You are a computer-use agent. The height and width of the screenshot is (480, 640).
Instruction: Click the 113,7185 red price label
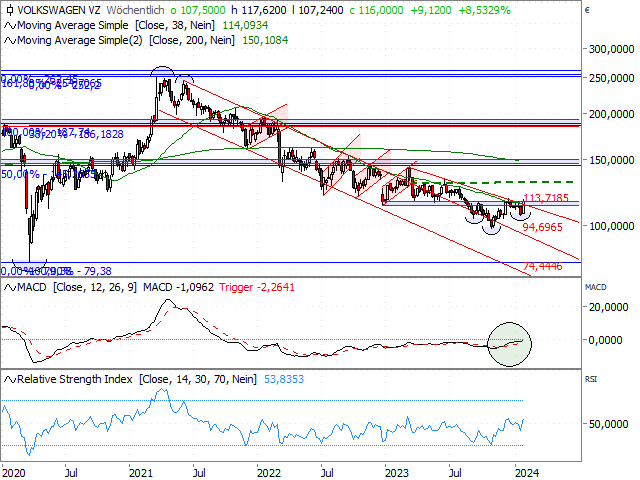[x=546, y=198]
